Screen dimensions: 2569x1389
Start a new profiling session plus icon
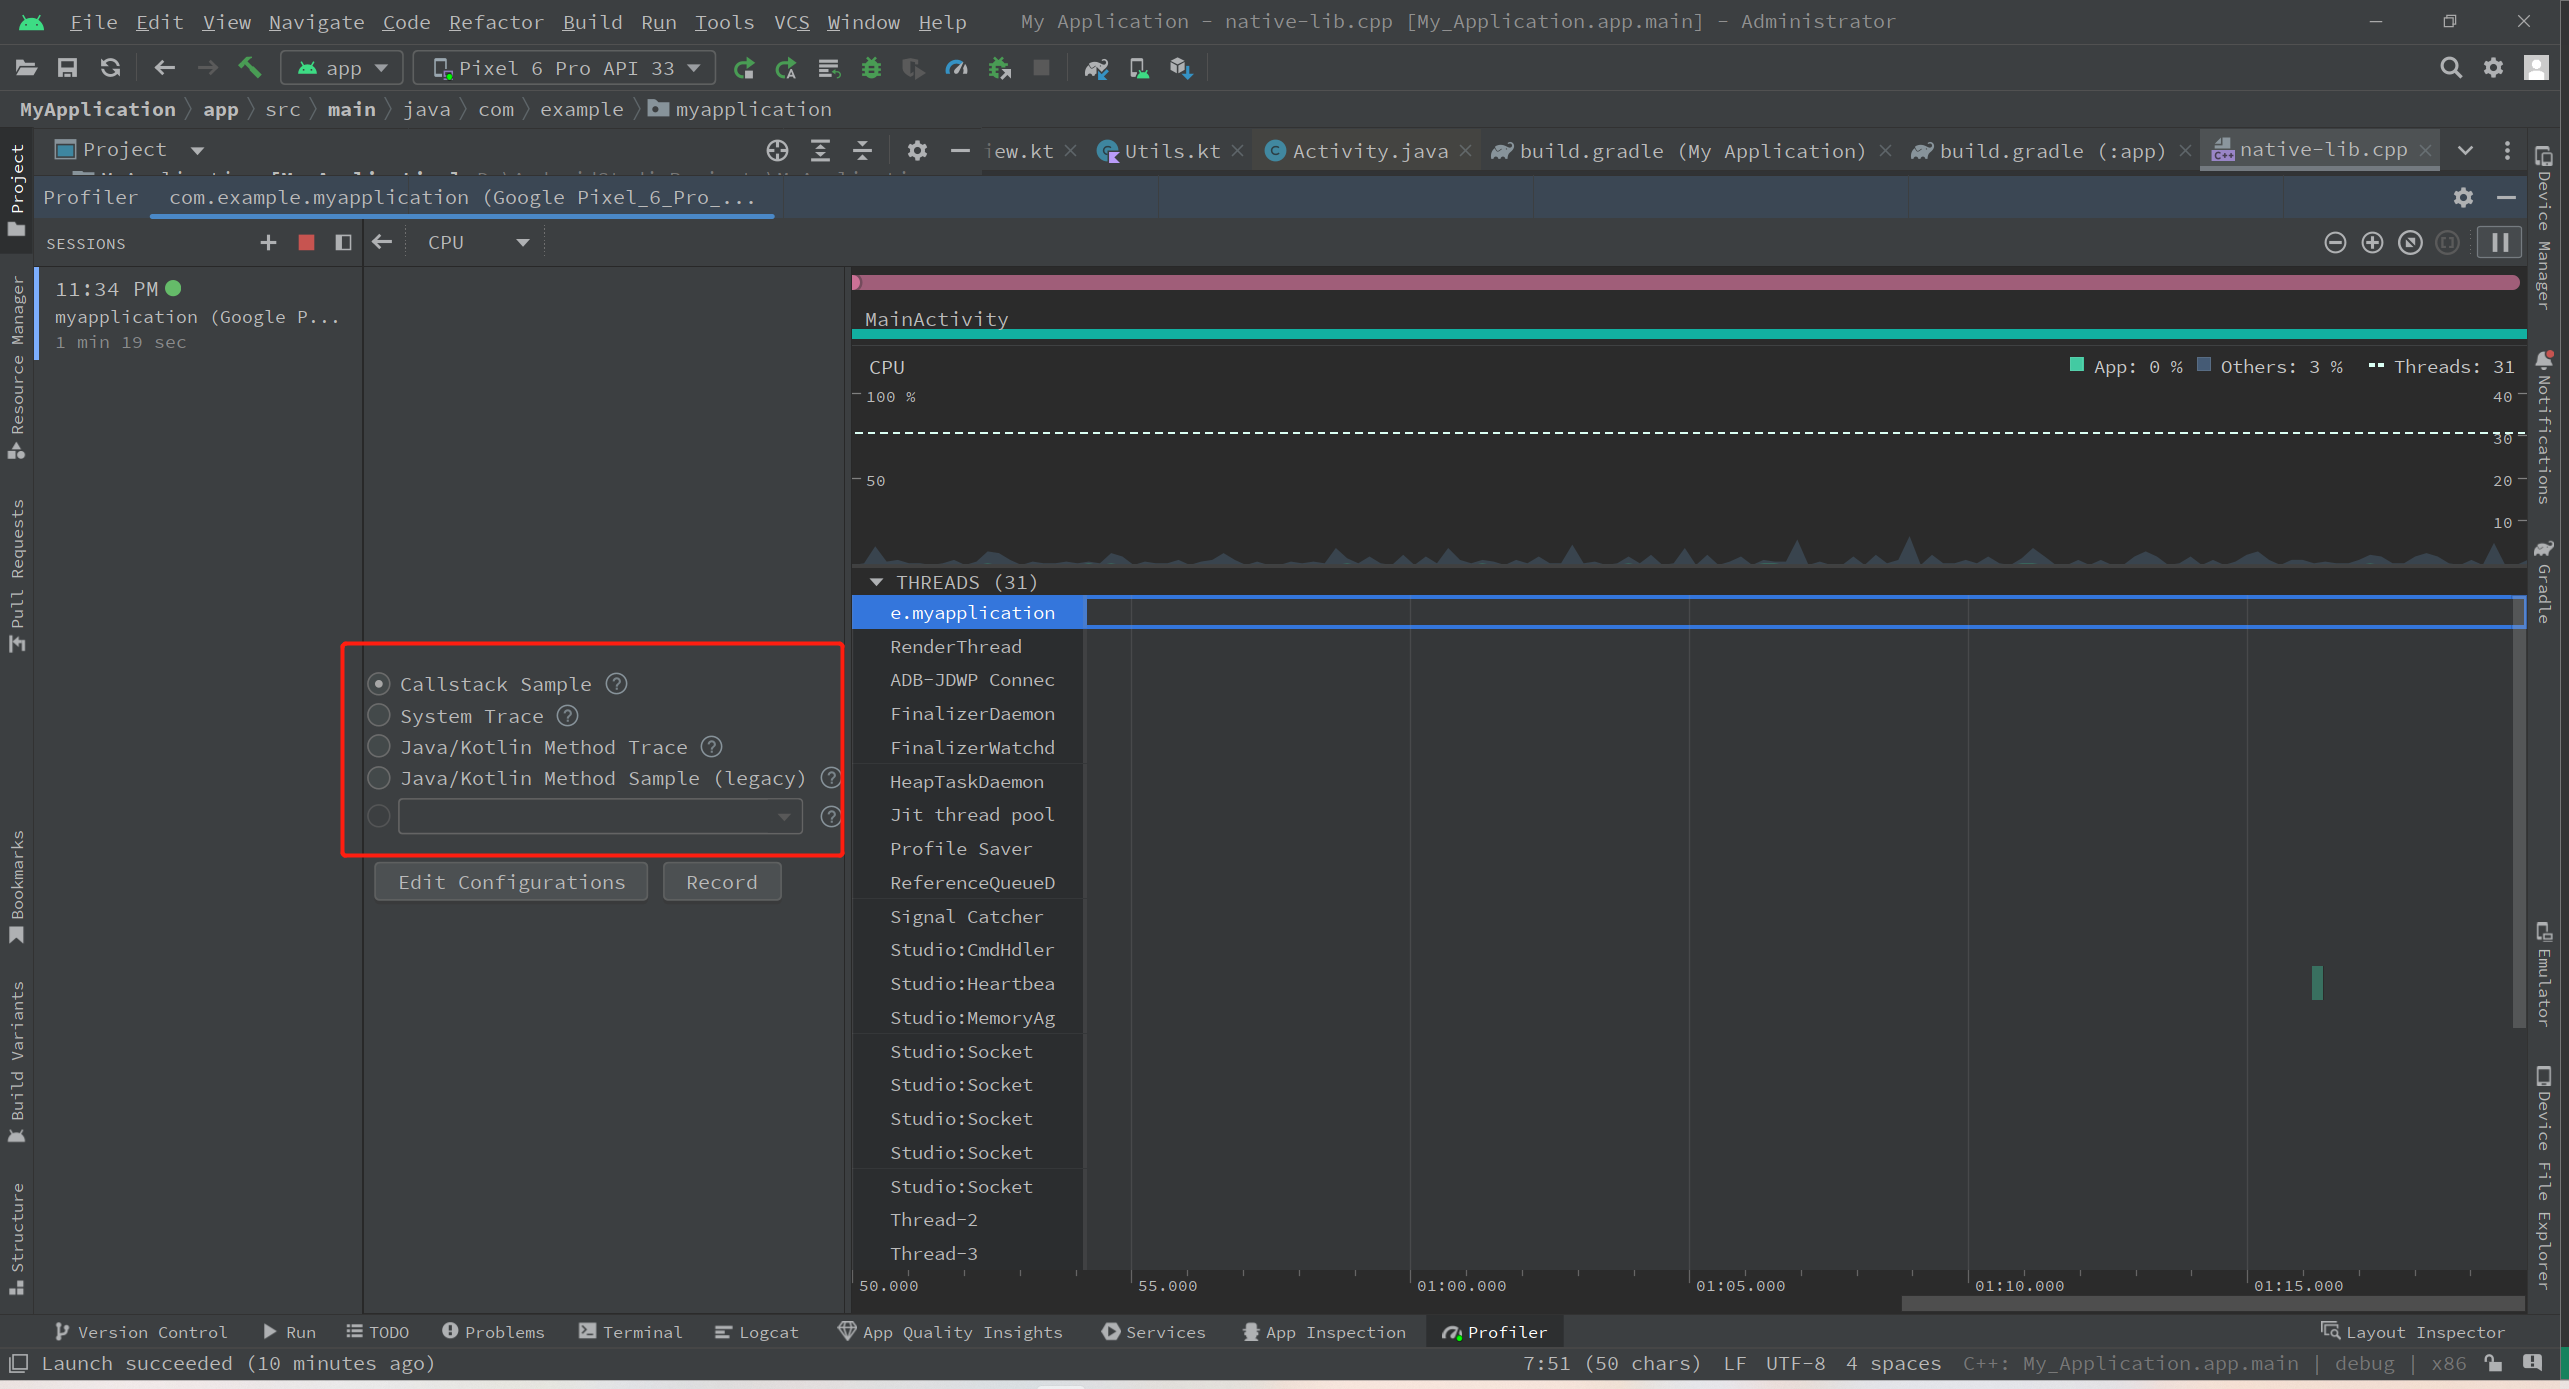pyautogui.click(x=268, y=242)
